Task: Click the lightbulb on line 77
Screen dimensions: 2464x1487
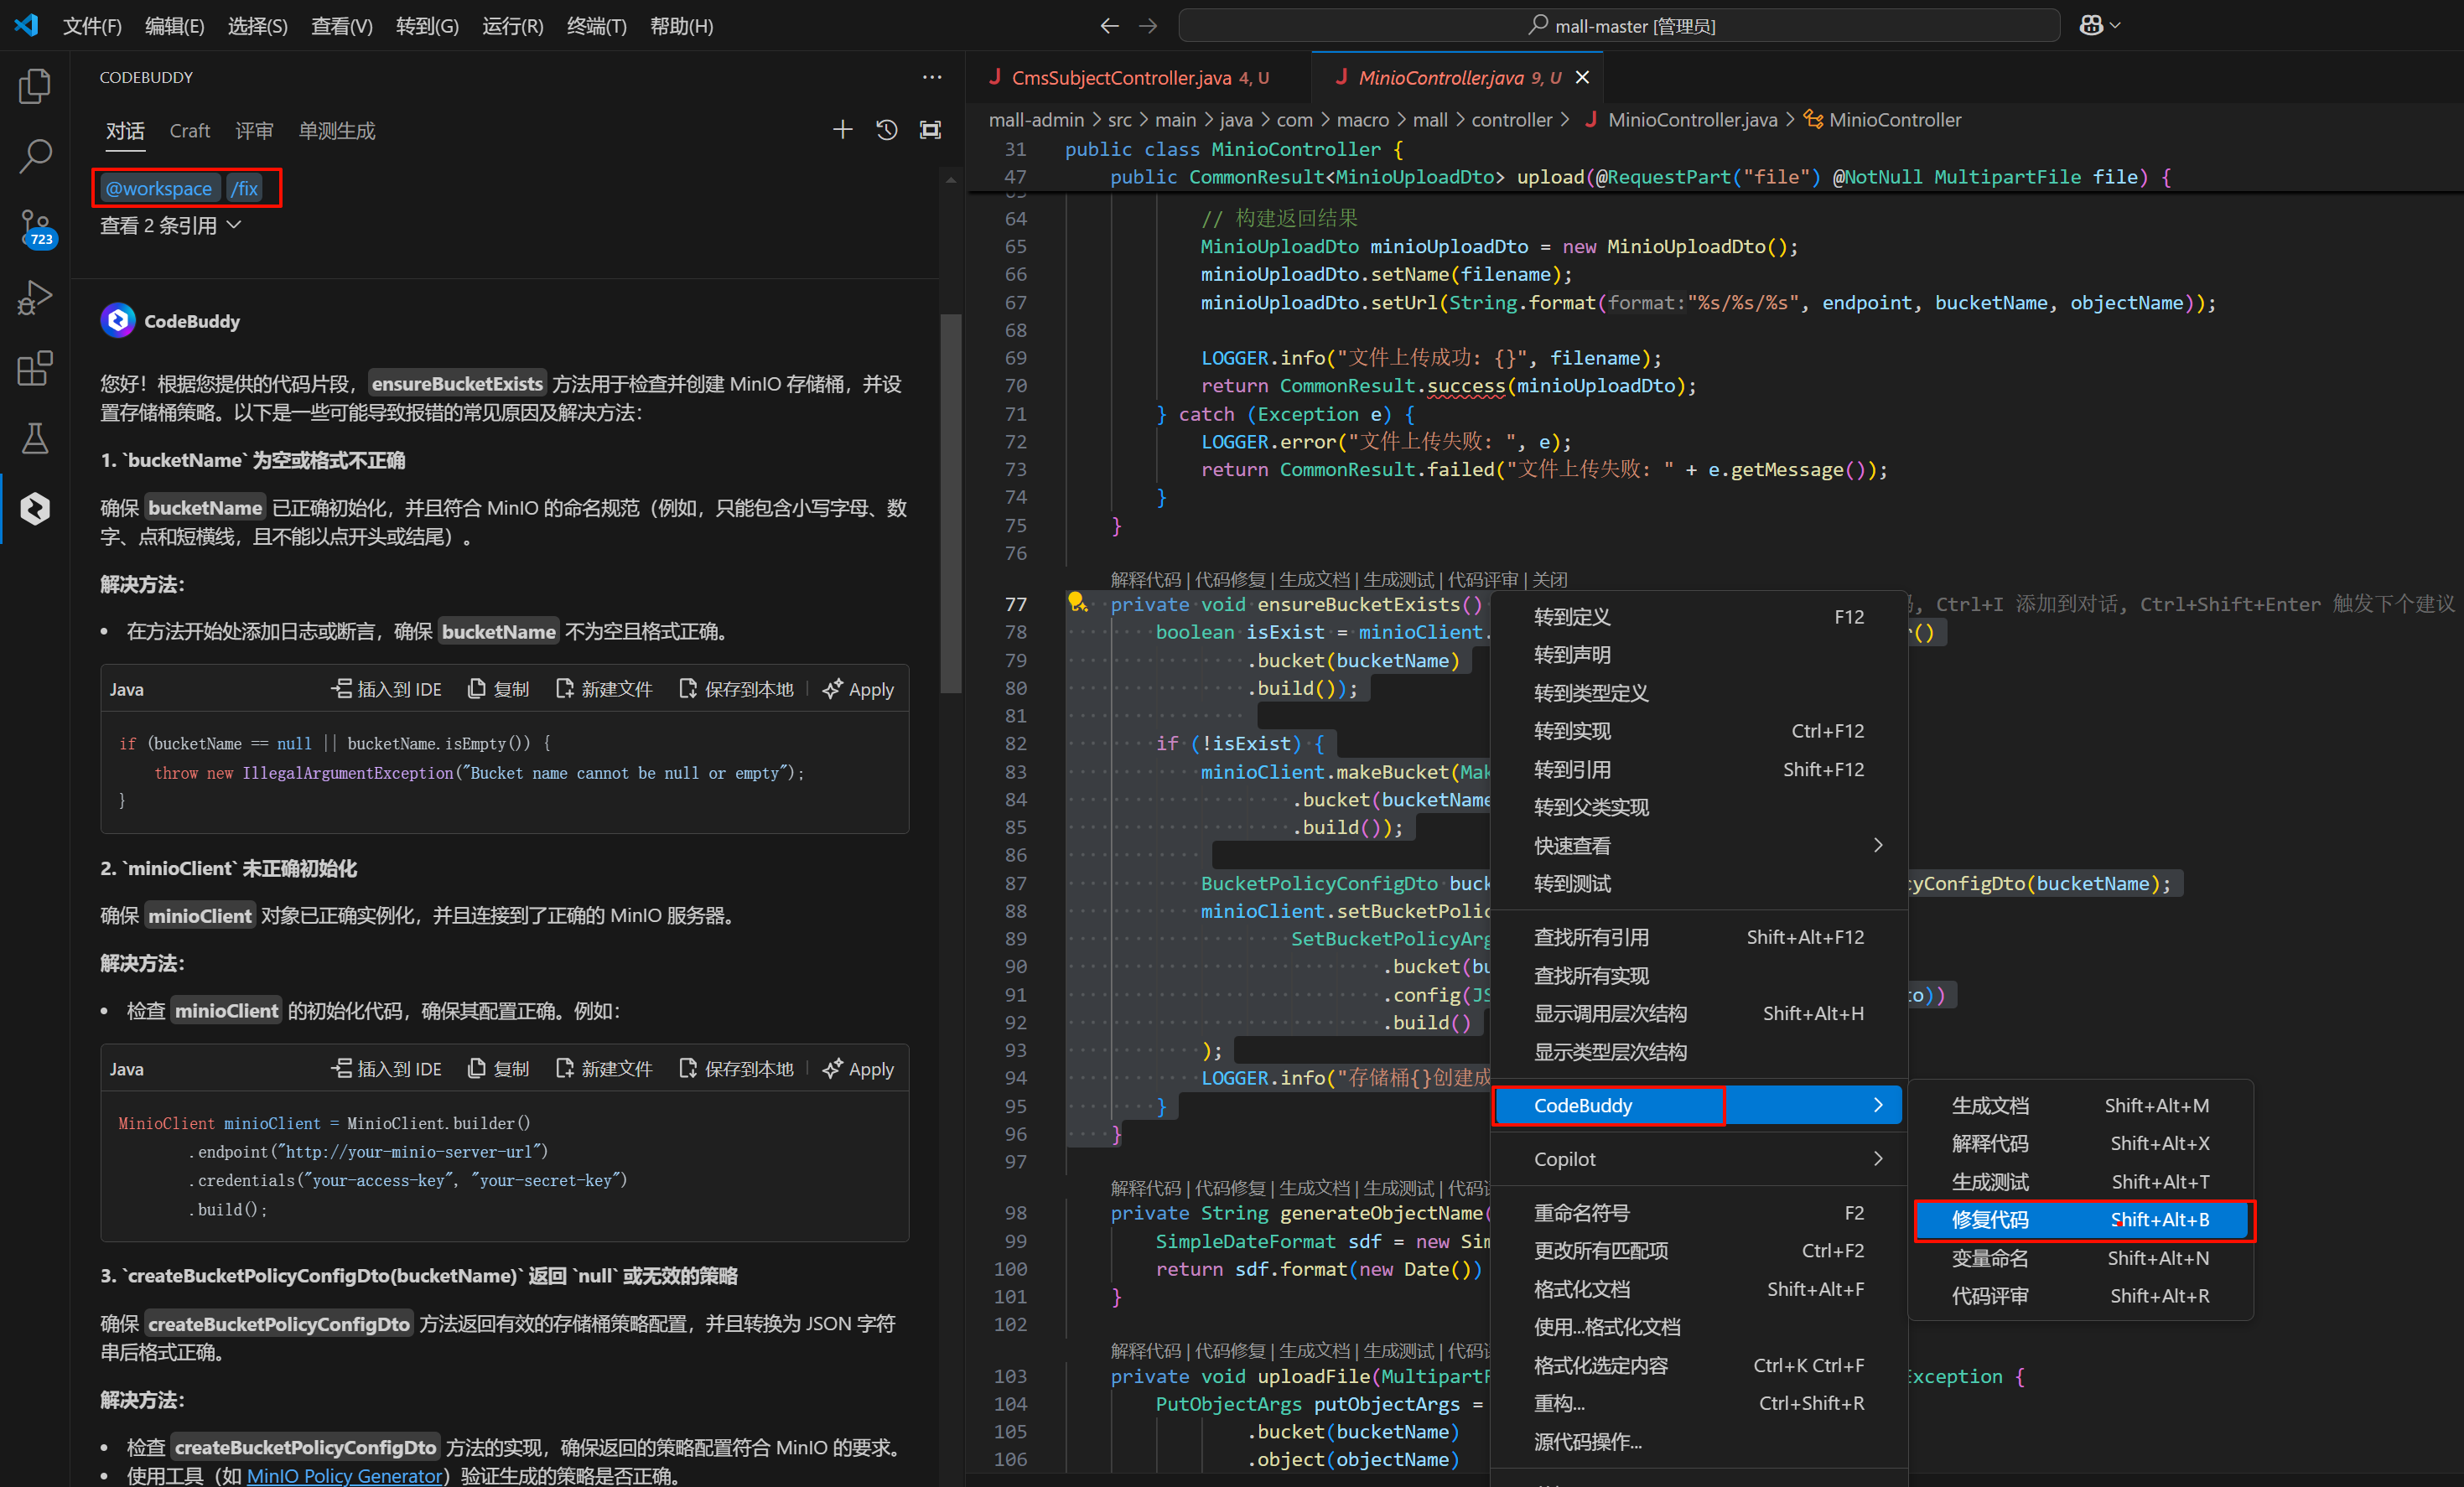Action: pos(1077,602)
